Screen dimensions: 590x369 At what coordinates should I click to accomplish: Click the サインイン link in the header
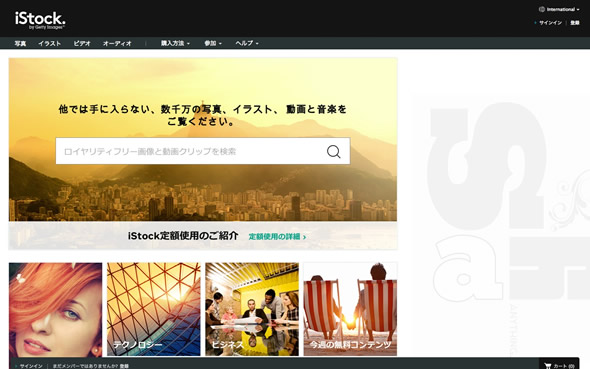point(550,23)
